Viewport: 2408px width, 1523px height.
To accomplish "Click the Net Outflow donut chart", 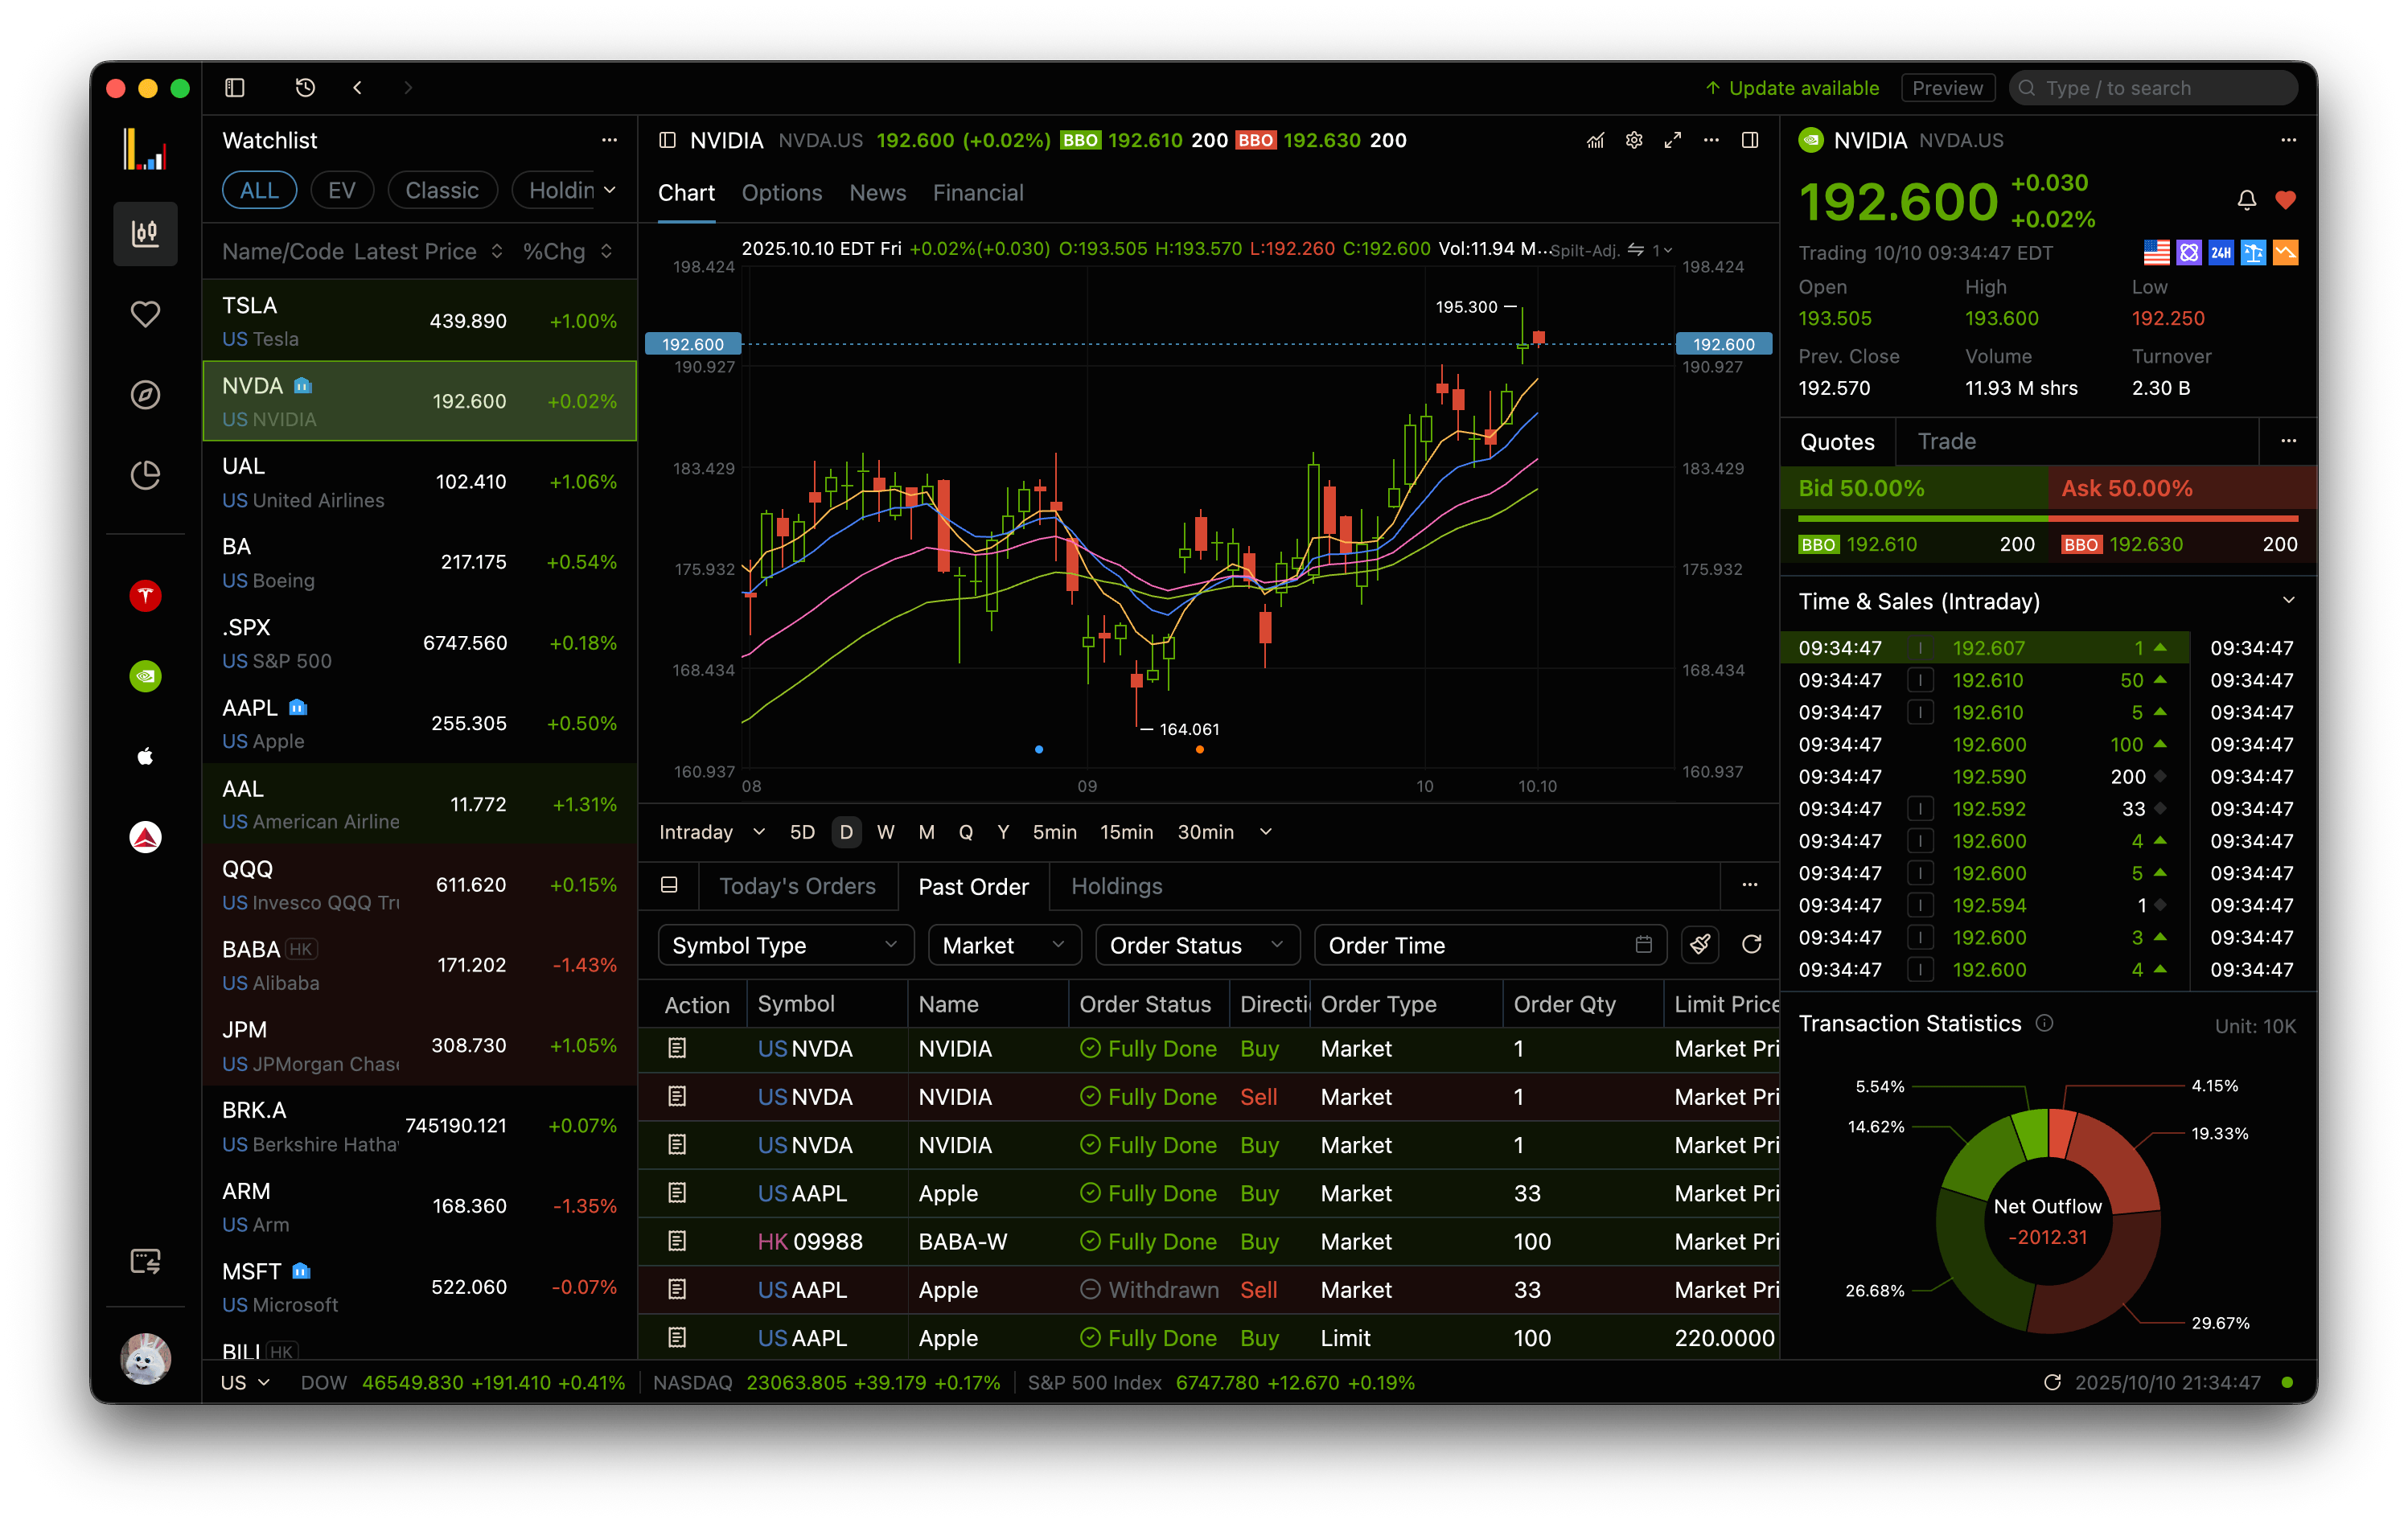I will [2047, 1220].
